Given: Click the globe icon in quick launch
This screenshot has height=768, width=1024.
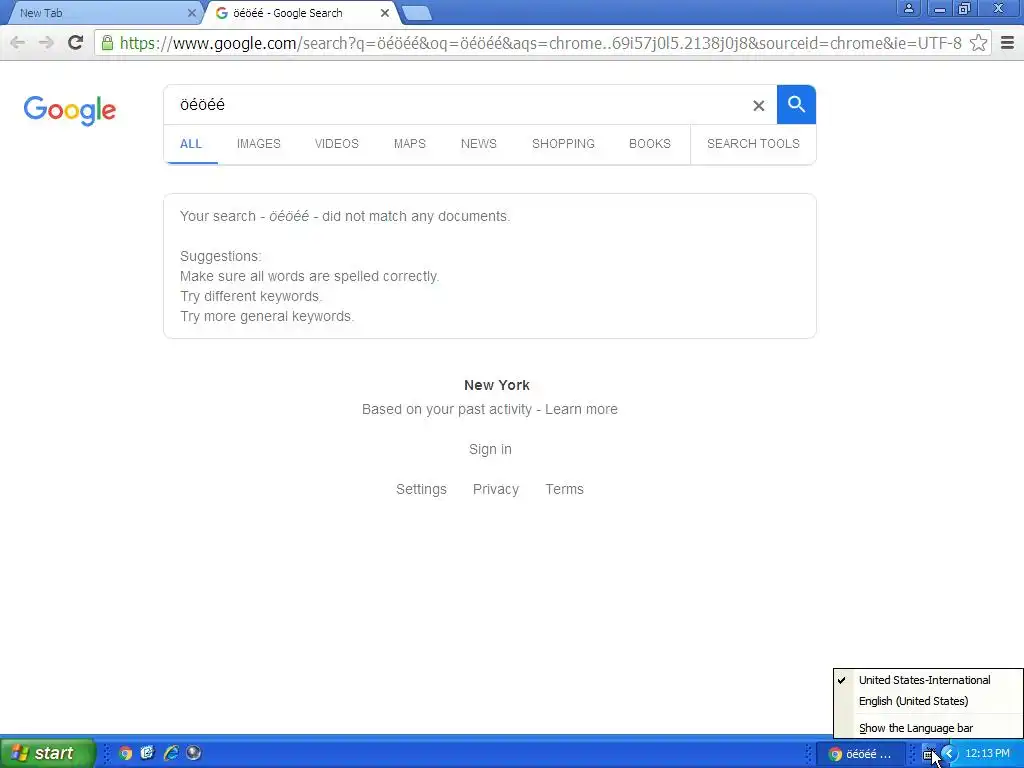Looking at the screenshot, I should click(193, 753).
